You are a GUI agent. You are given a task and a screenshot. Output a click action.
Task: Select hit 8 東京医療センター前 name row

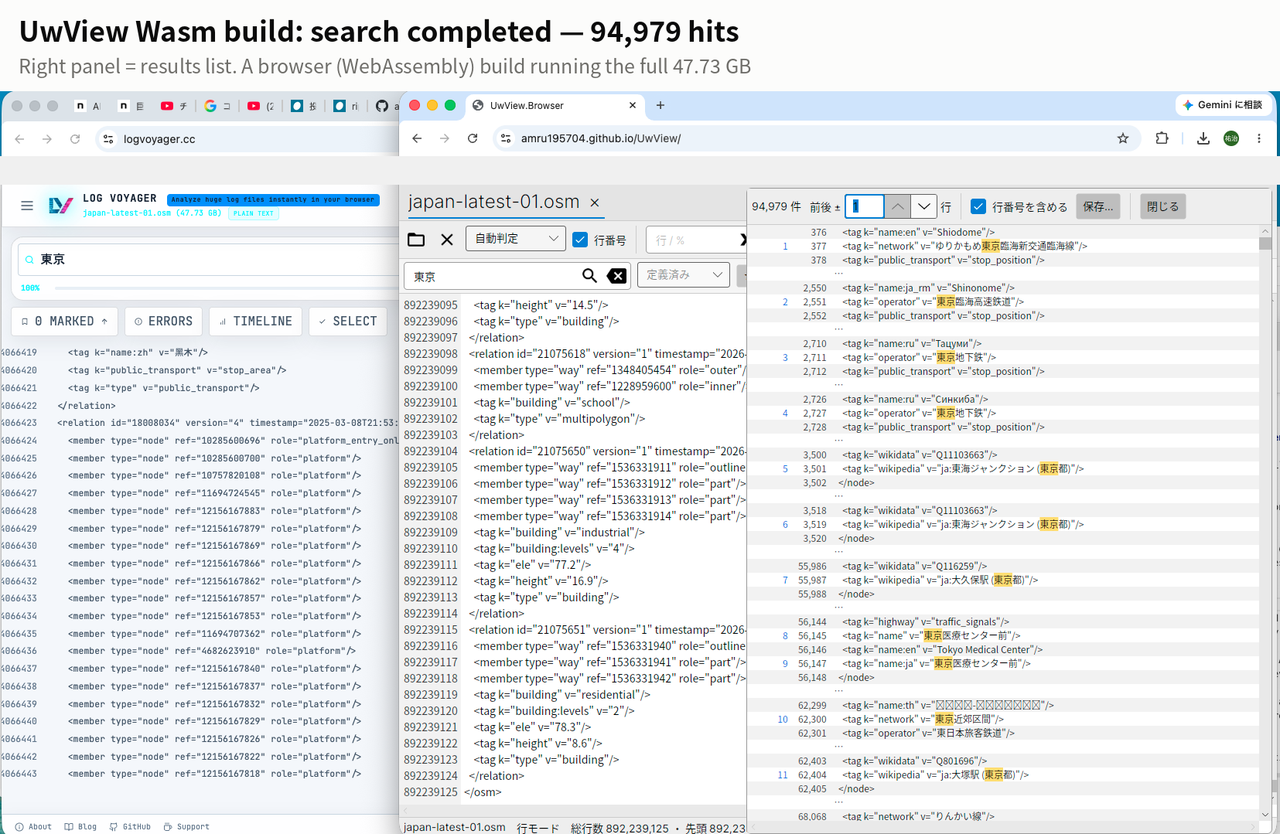click(1003, 635)
